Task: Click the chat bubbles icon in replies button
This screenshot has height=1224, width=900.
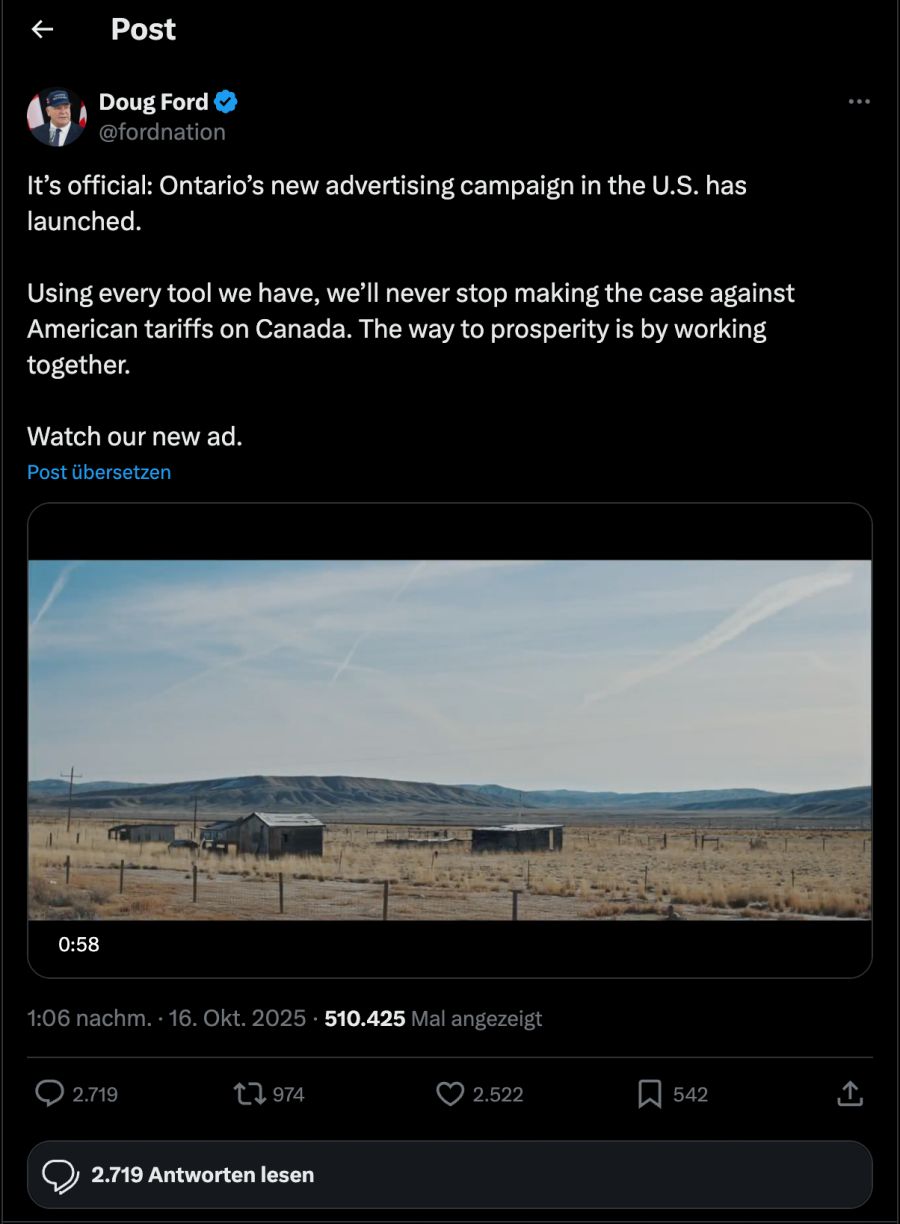Action: tap(61, 1175)
